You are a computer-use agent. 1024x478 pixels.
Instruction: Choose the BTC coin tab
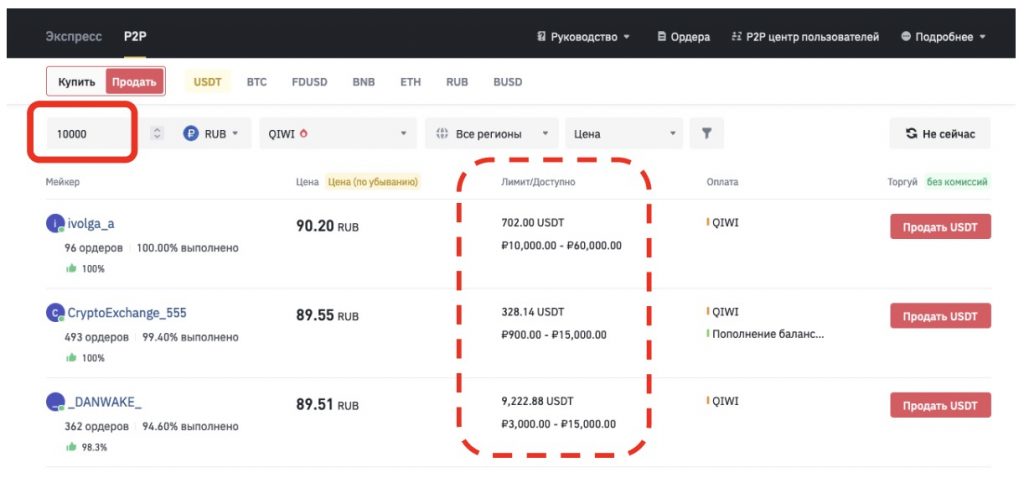click(x=257, y=82)
